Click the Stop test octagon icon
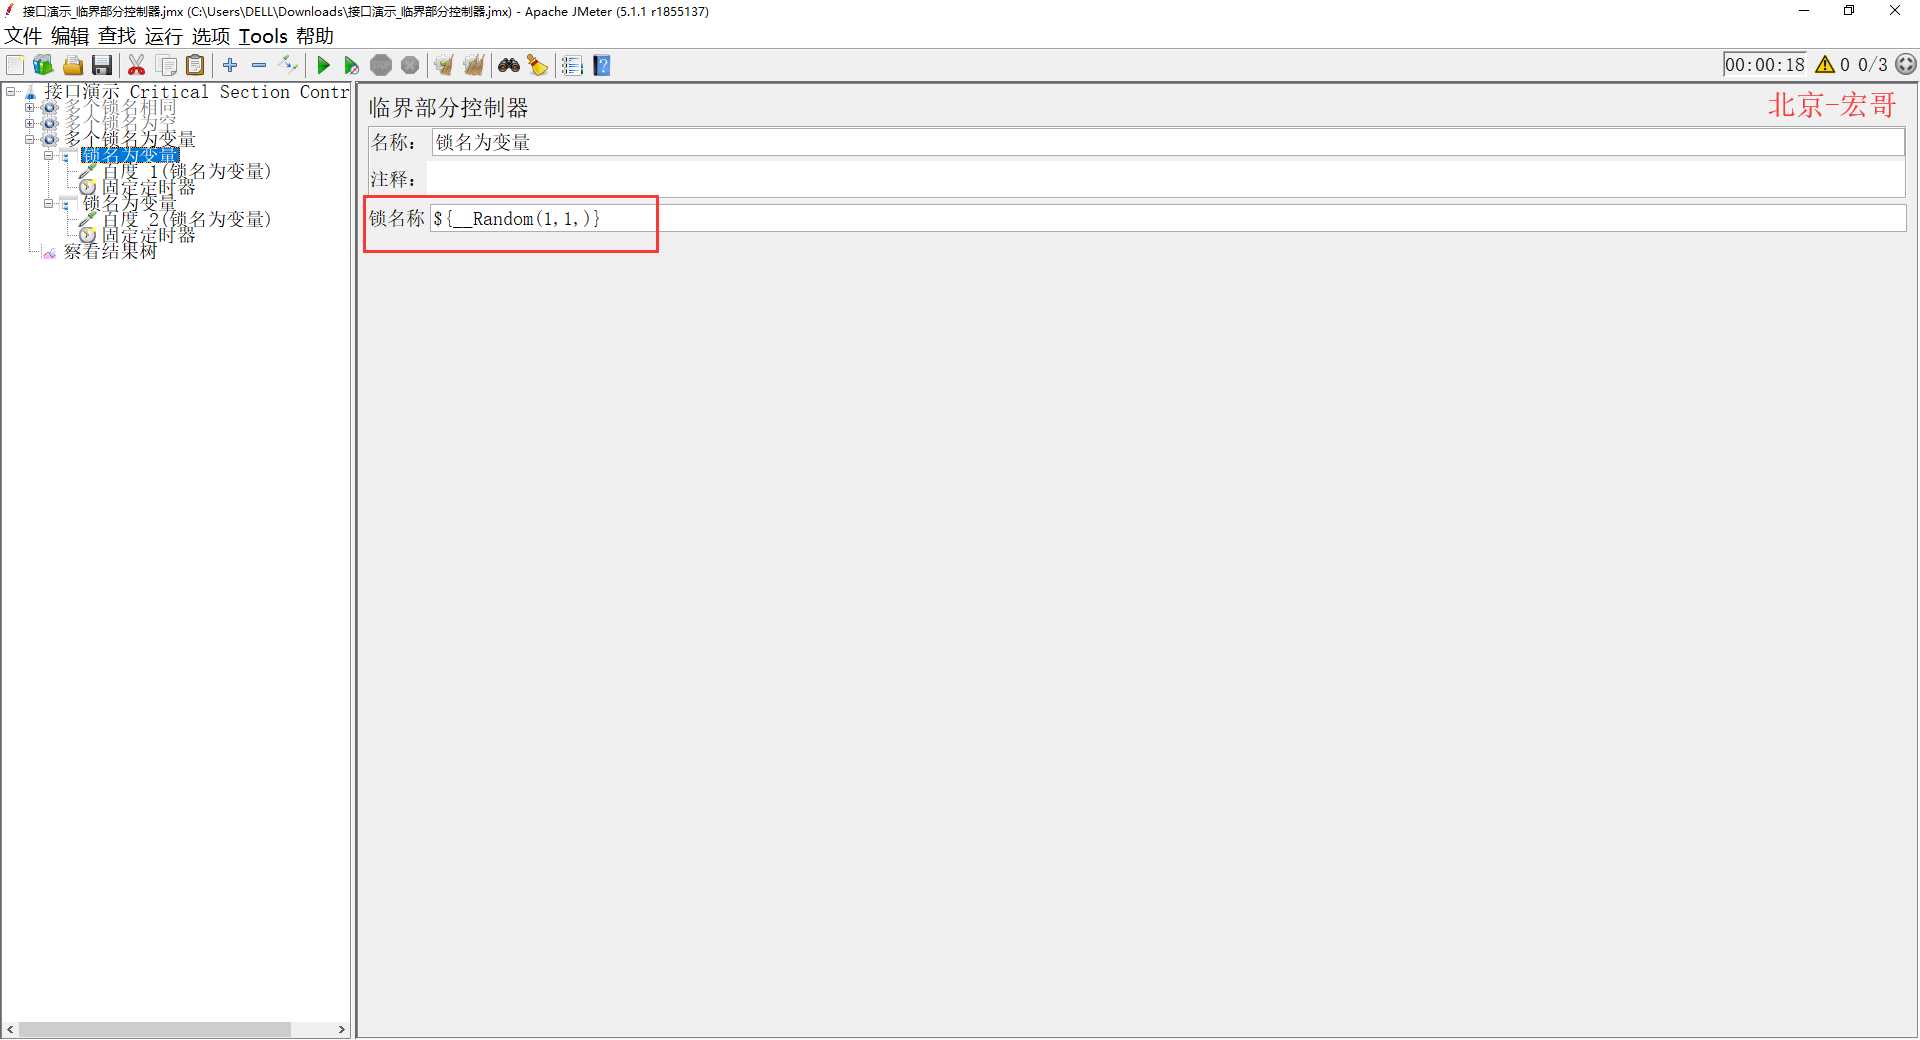 point(381,65)
